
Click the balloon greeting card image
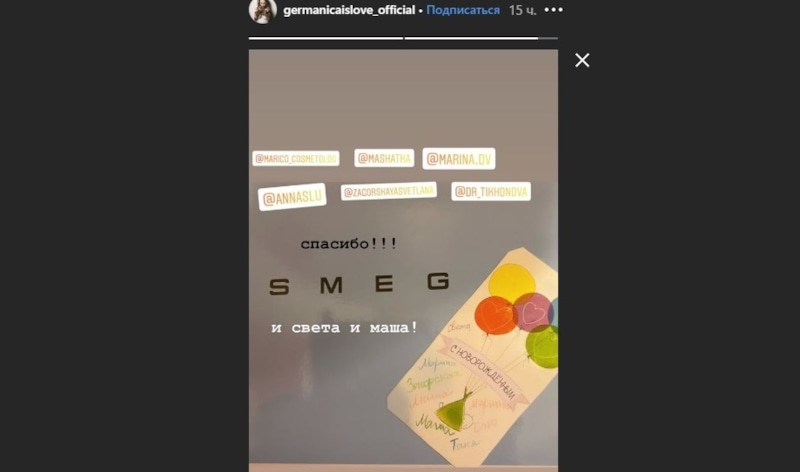coord(472,357)
